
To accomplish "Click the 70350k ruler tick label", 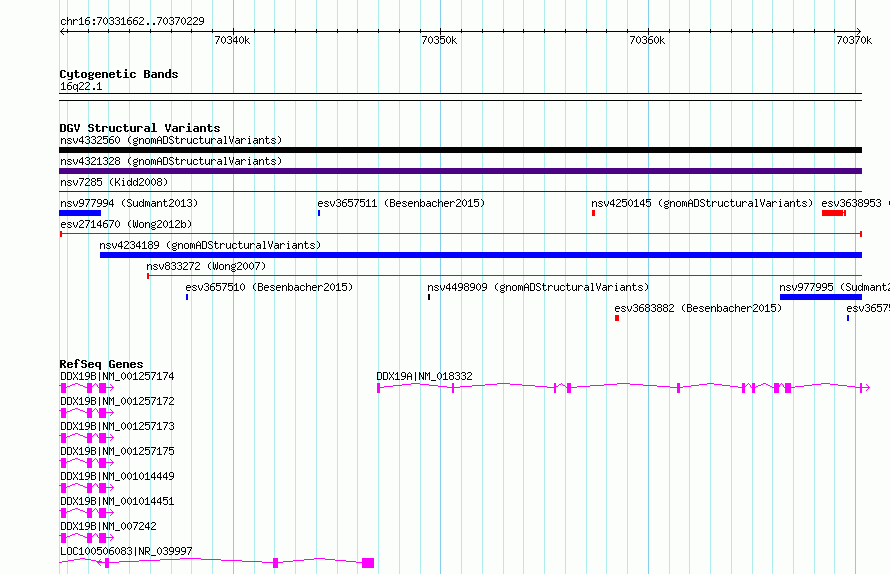I will pyautogui.click(x=439, y=40).
